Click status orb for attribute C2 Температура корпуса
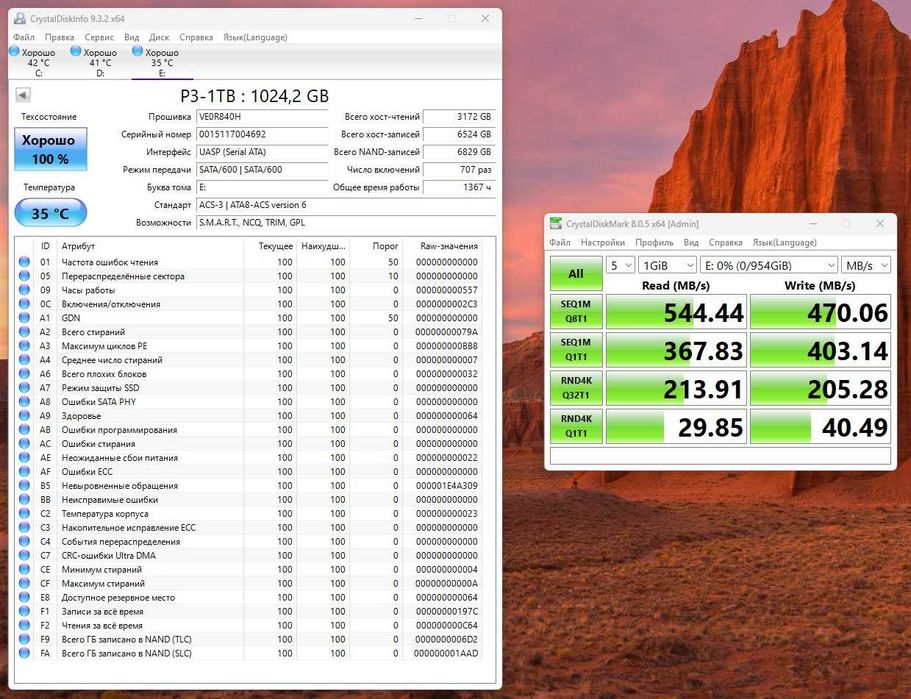This screenshot has height=699, width=911. pyautogui.click(x=24, y=513)
